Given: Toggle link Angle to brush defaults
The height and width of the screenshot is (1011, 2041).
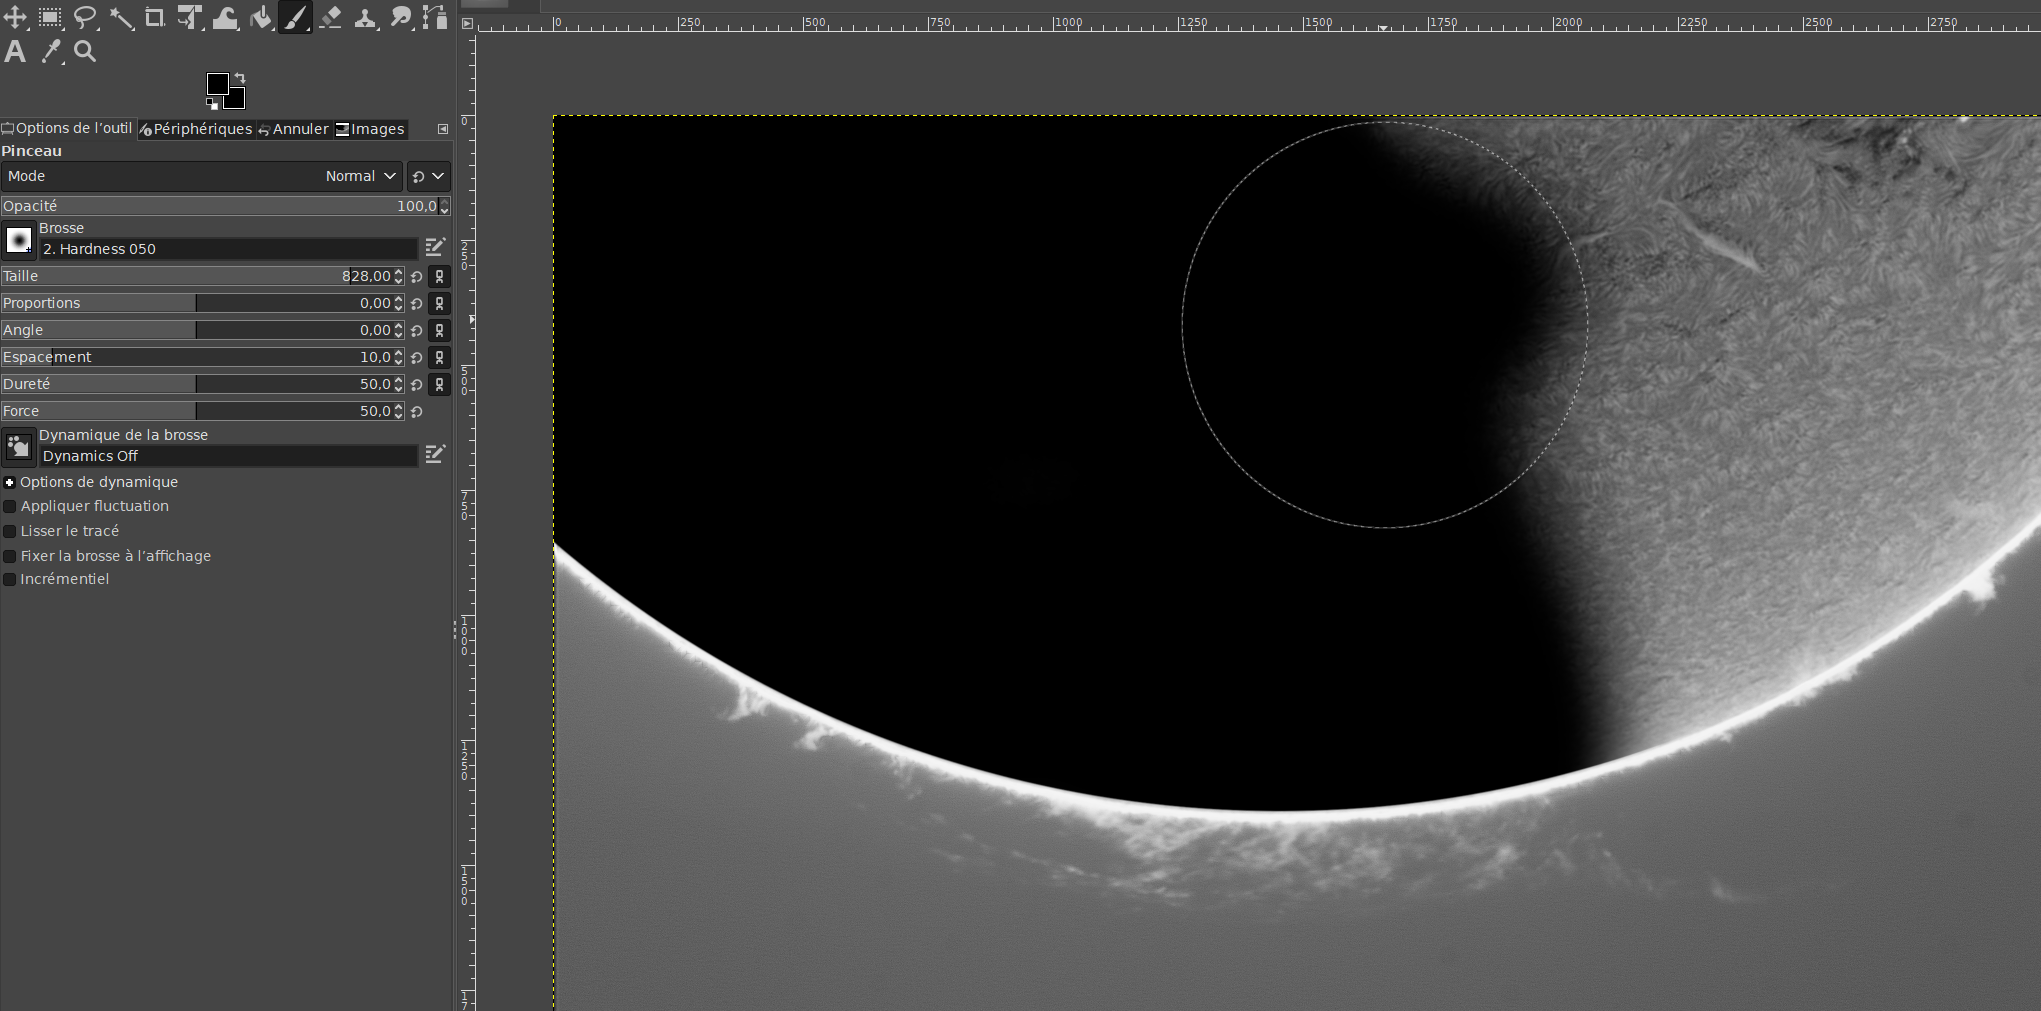Looking at the screenshot, I should point(439,330).
